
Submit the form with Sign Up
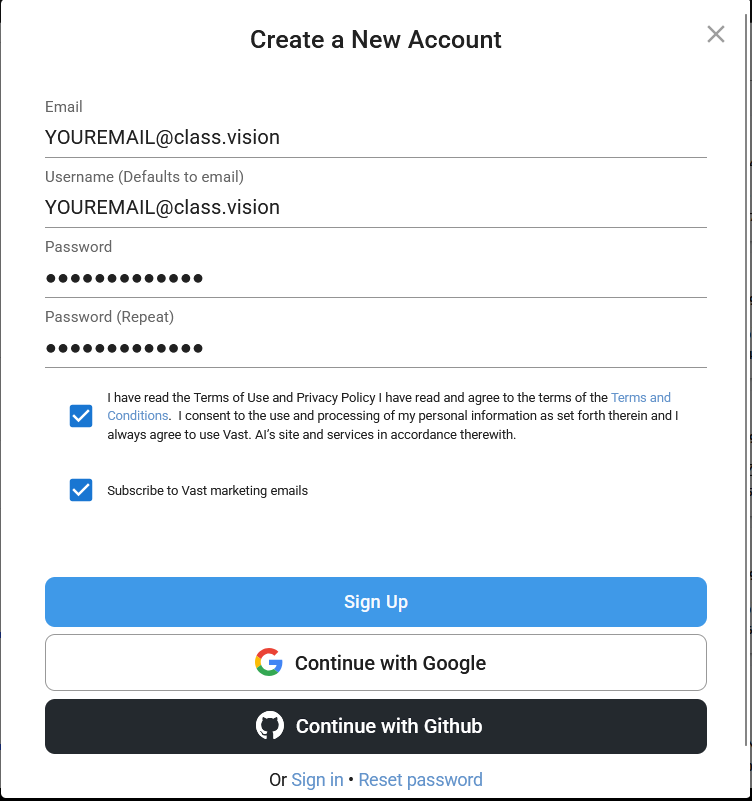click(375, 602)
